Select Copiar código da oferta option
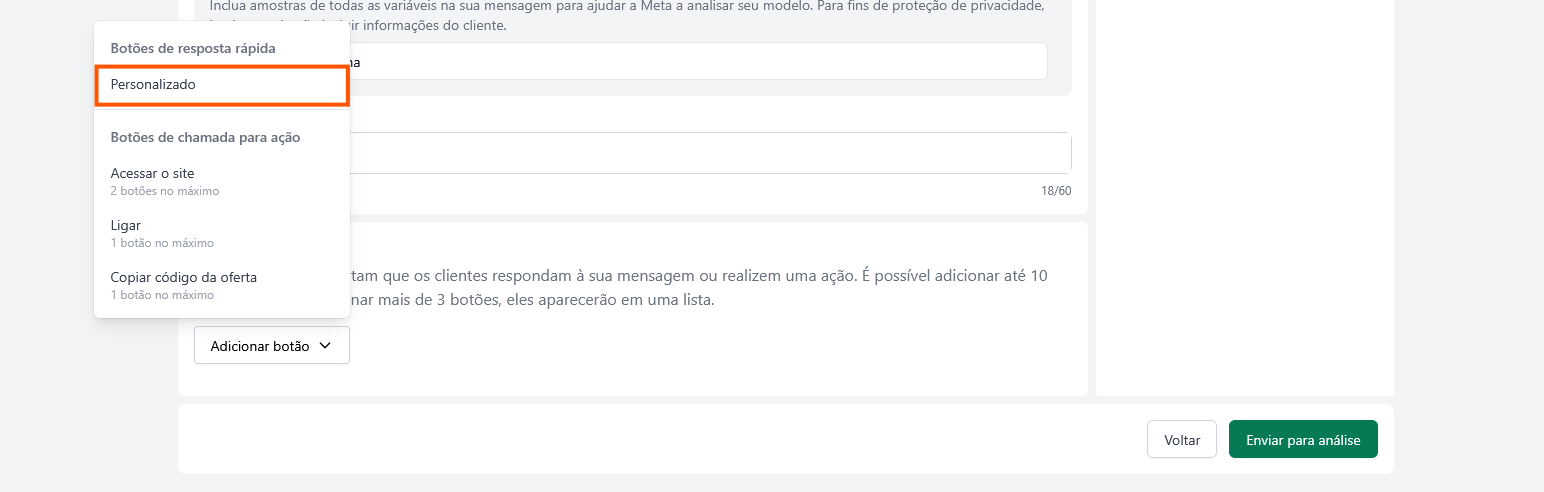This screenshot has width=1544, height=492. (183, 277)
